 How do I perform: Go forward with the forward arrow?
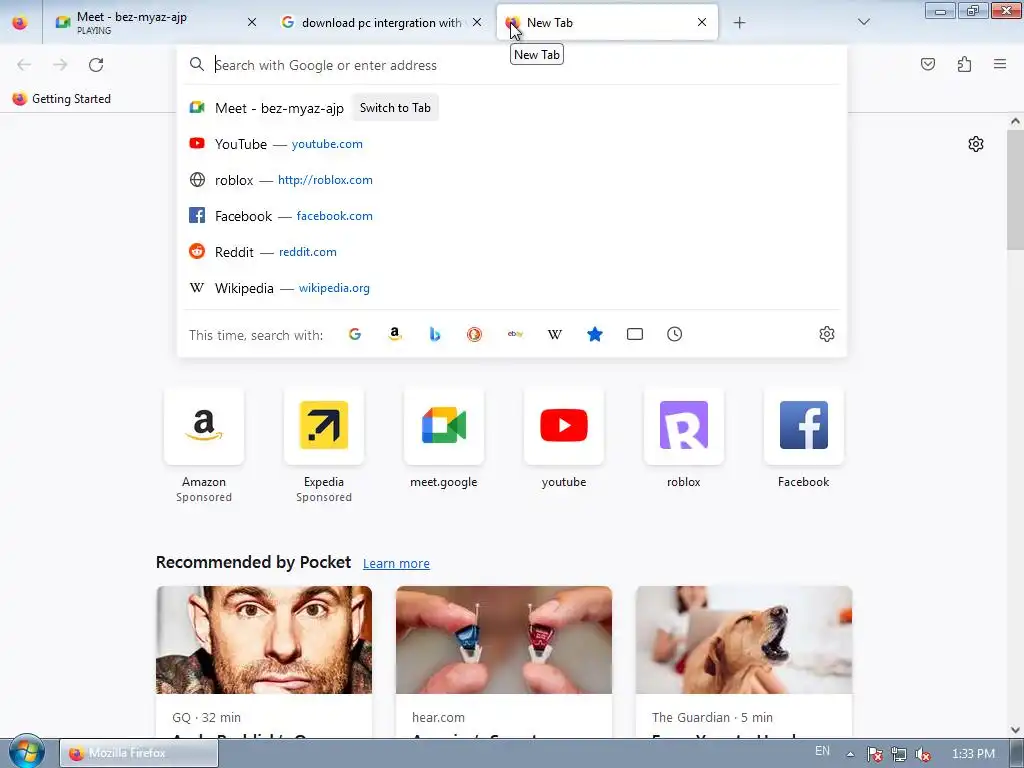[60, 65]
